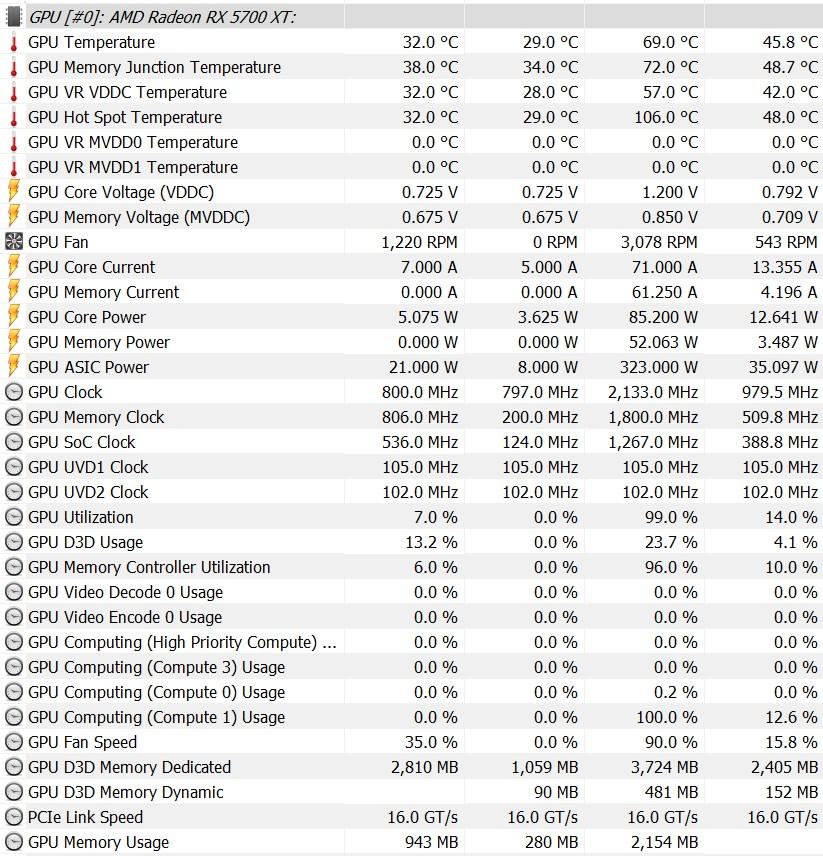The image size is (823, 856).
Task: Select the GPU D3D Memory Dynamic label
Action: pos(126,793)
